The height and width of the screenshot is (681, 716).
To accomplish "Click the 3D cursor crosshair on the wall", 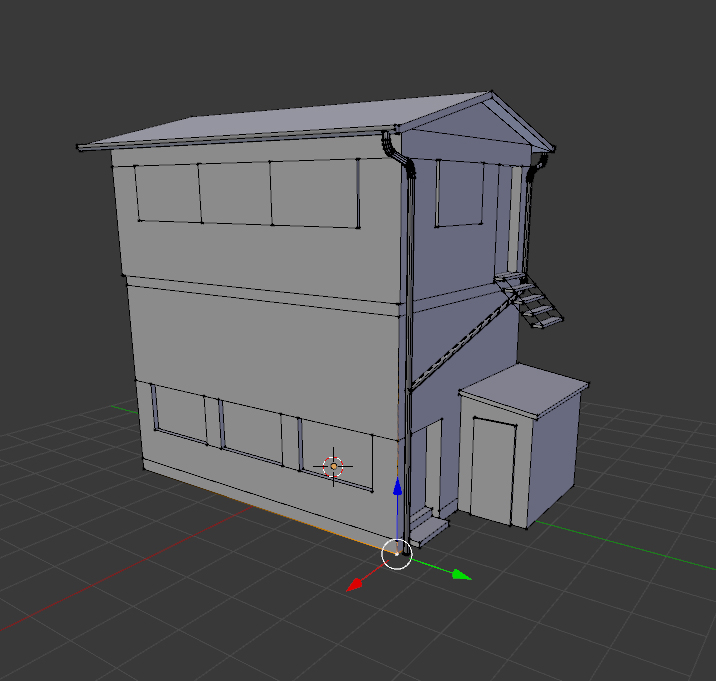I will (x=333, y=466).
